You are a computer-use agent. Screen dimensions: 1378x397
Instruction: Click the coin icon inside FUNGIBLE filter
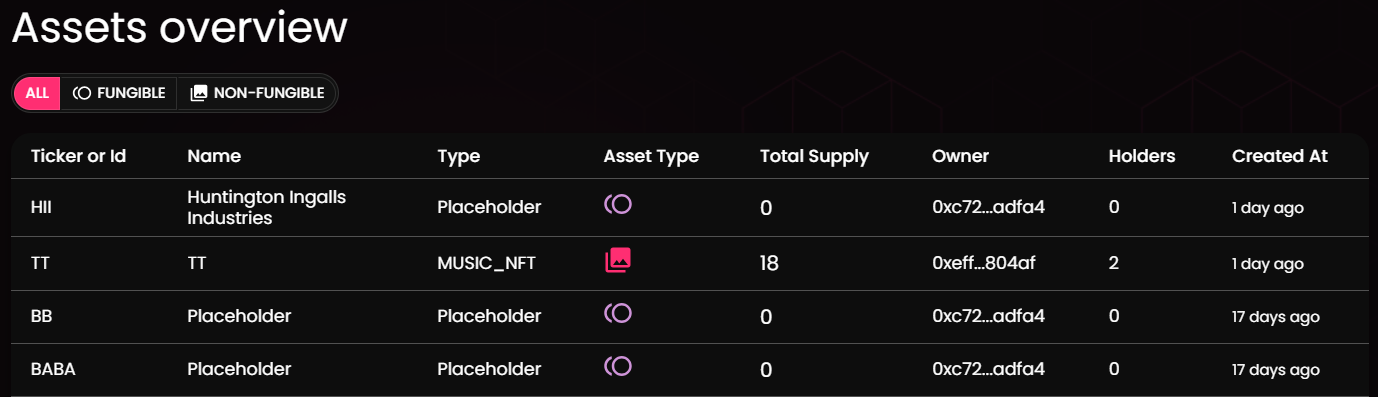coord(83,93)
